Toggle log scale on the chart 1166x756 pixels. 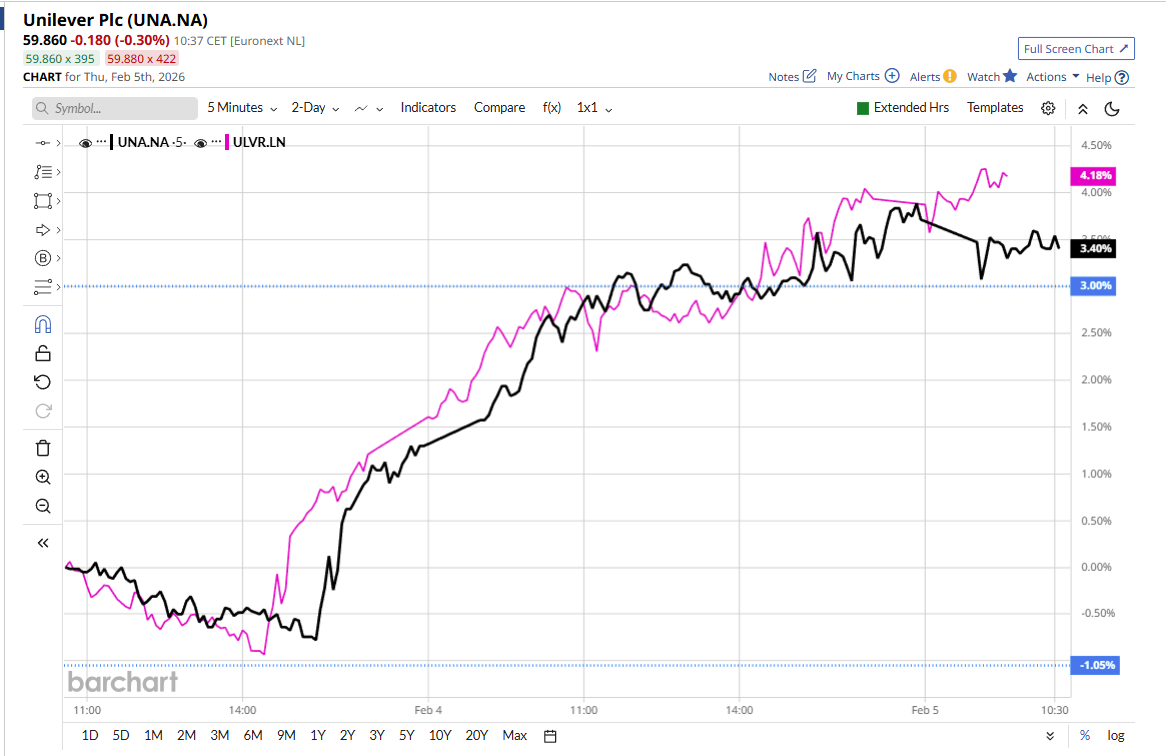[x=1116, y=736]
